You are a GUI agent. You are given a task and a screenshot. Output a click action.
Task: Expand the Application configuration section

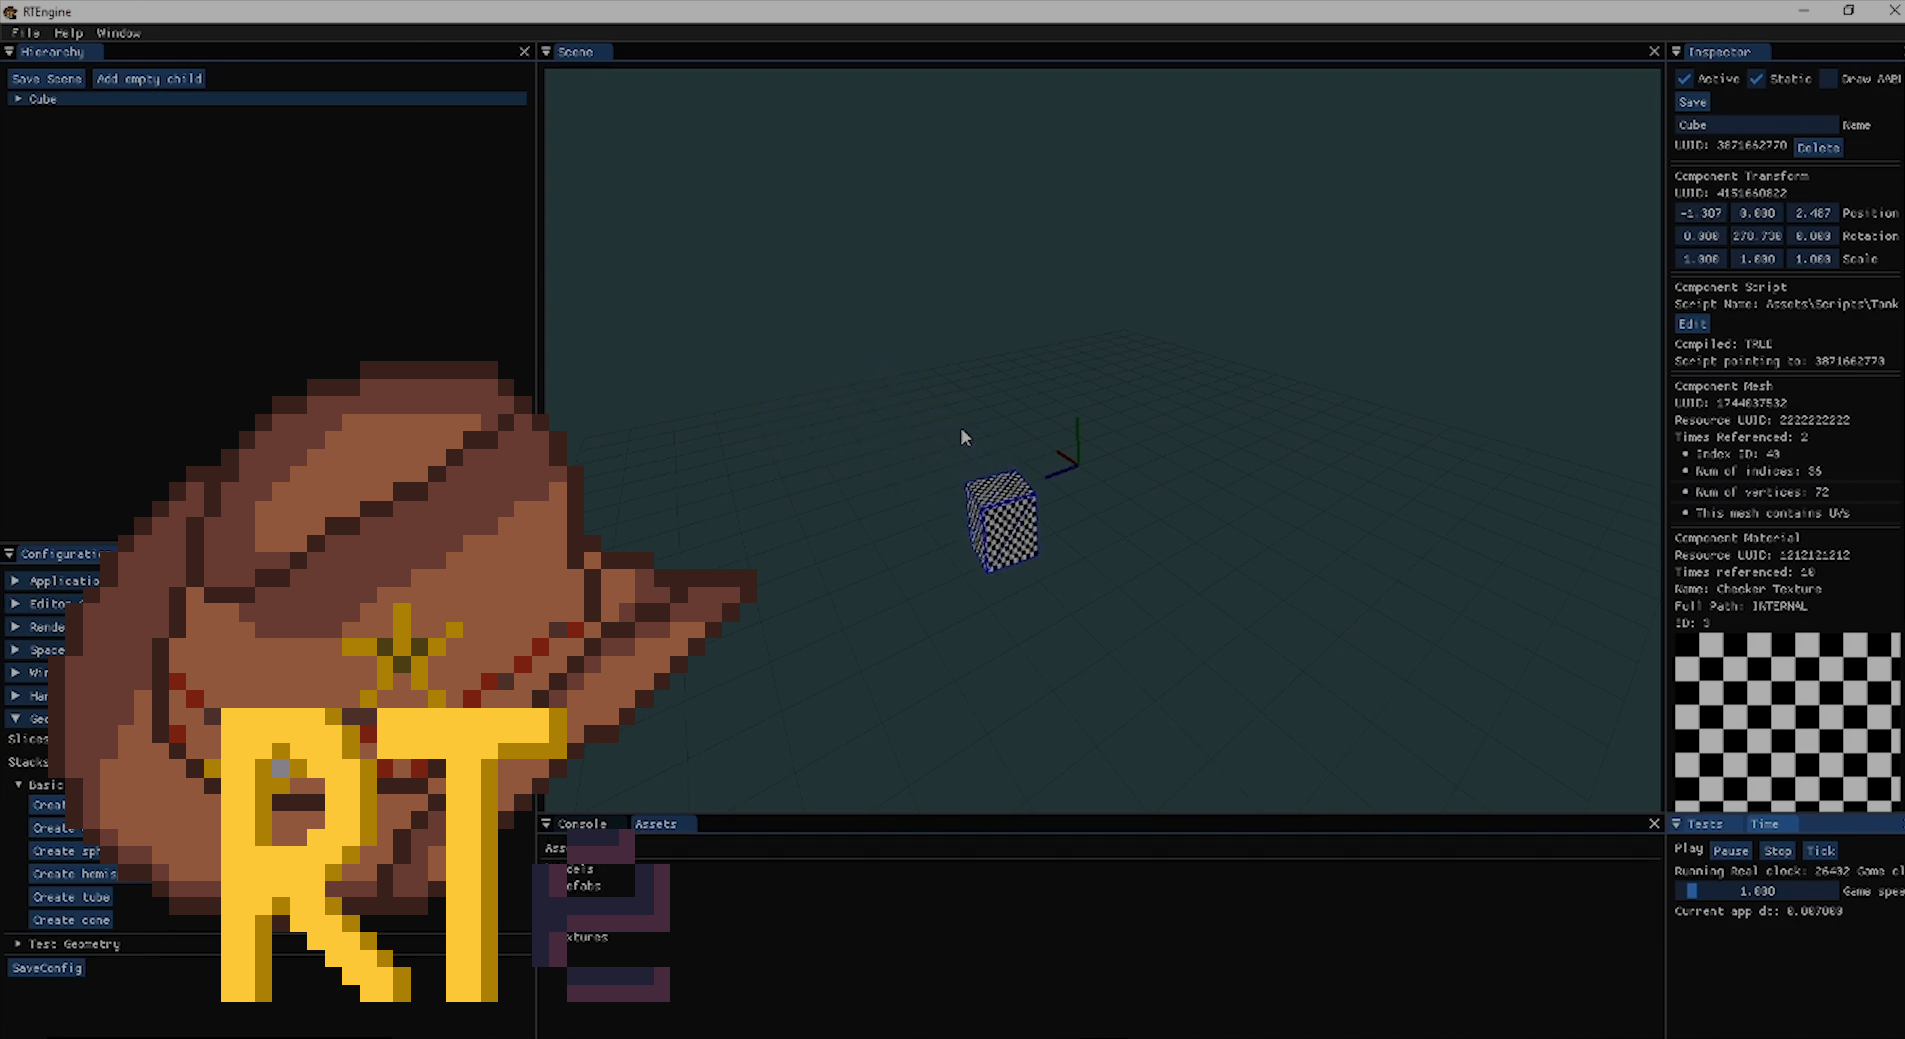click(x=15, y=581)
